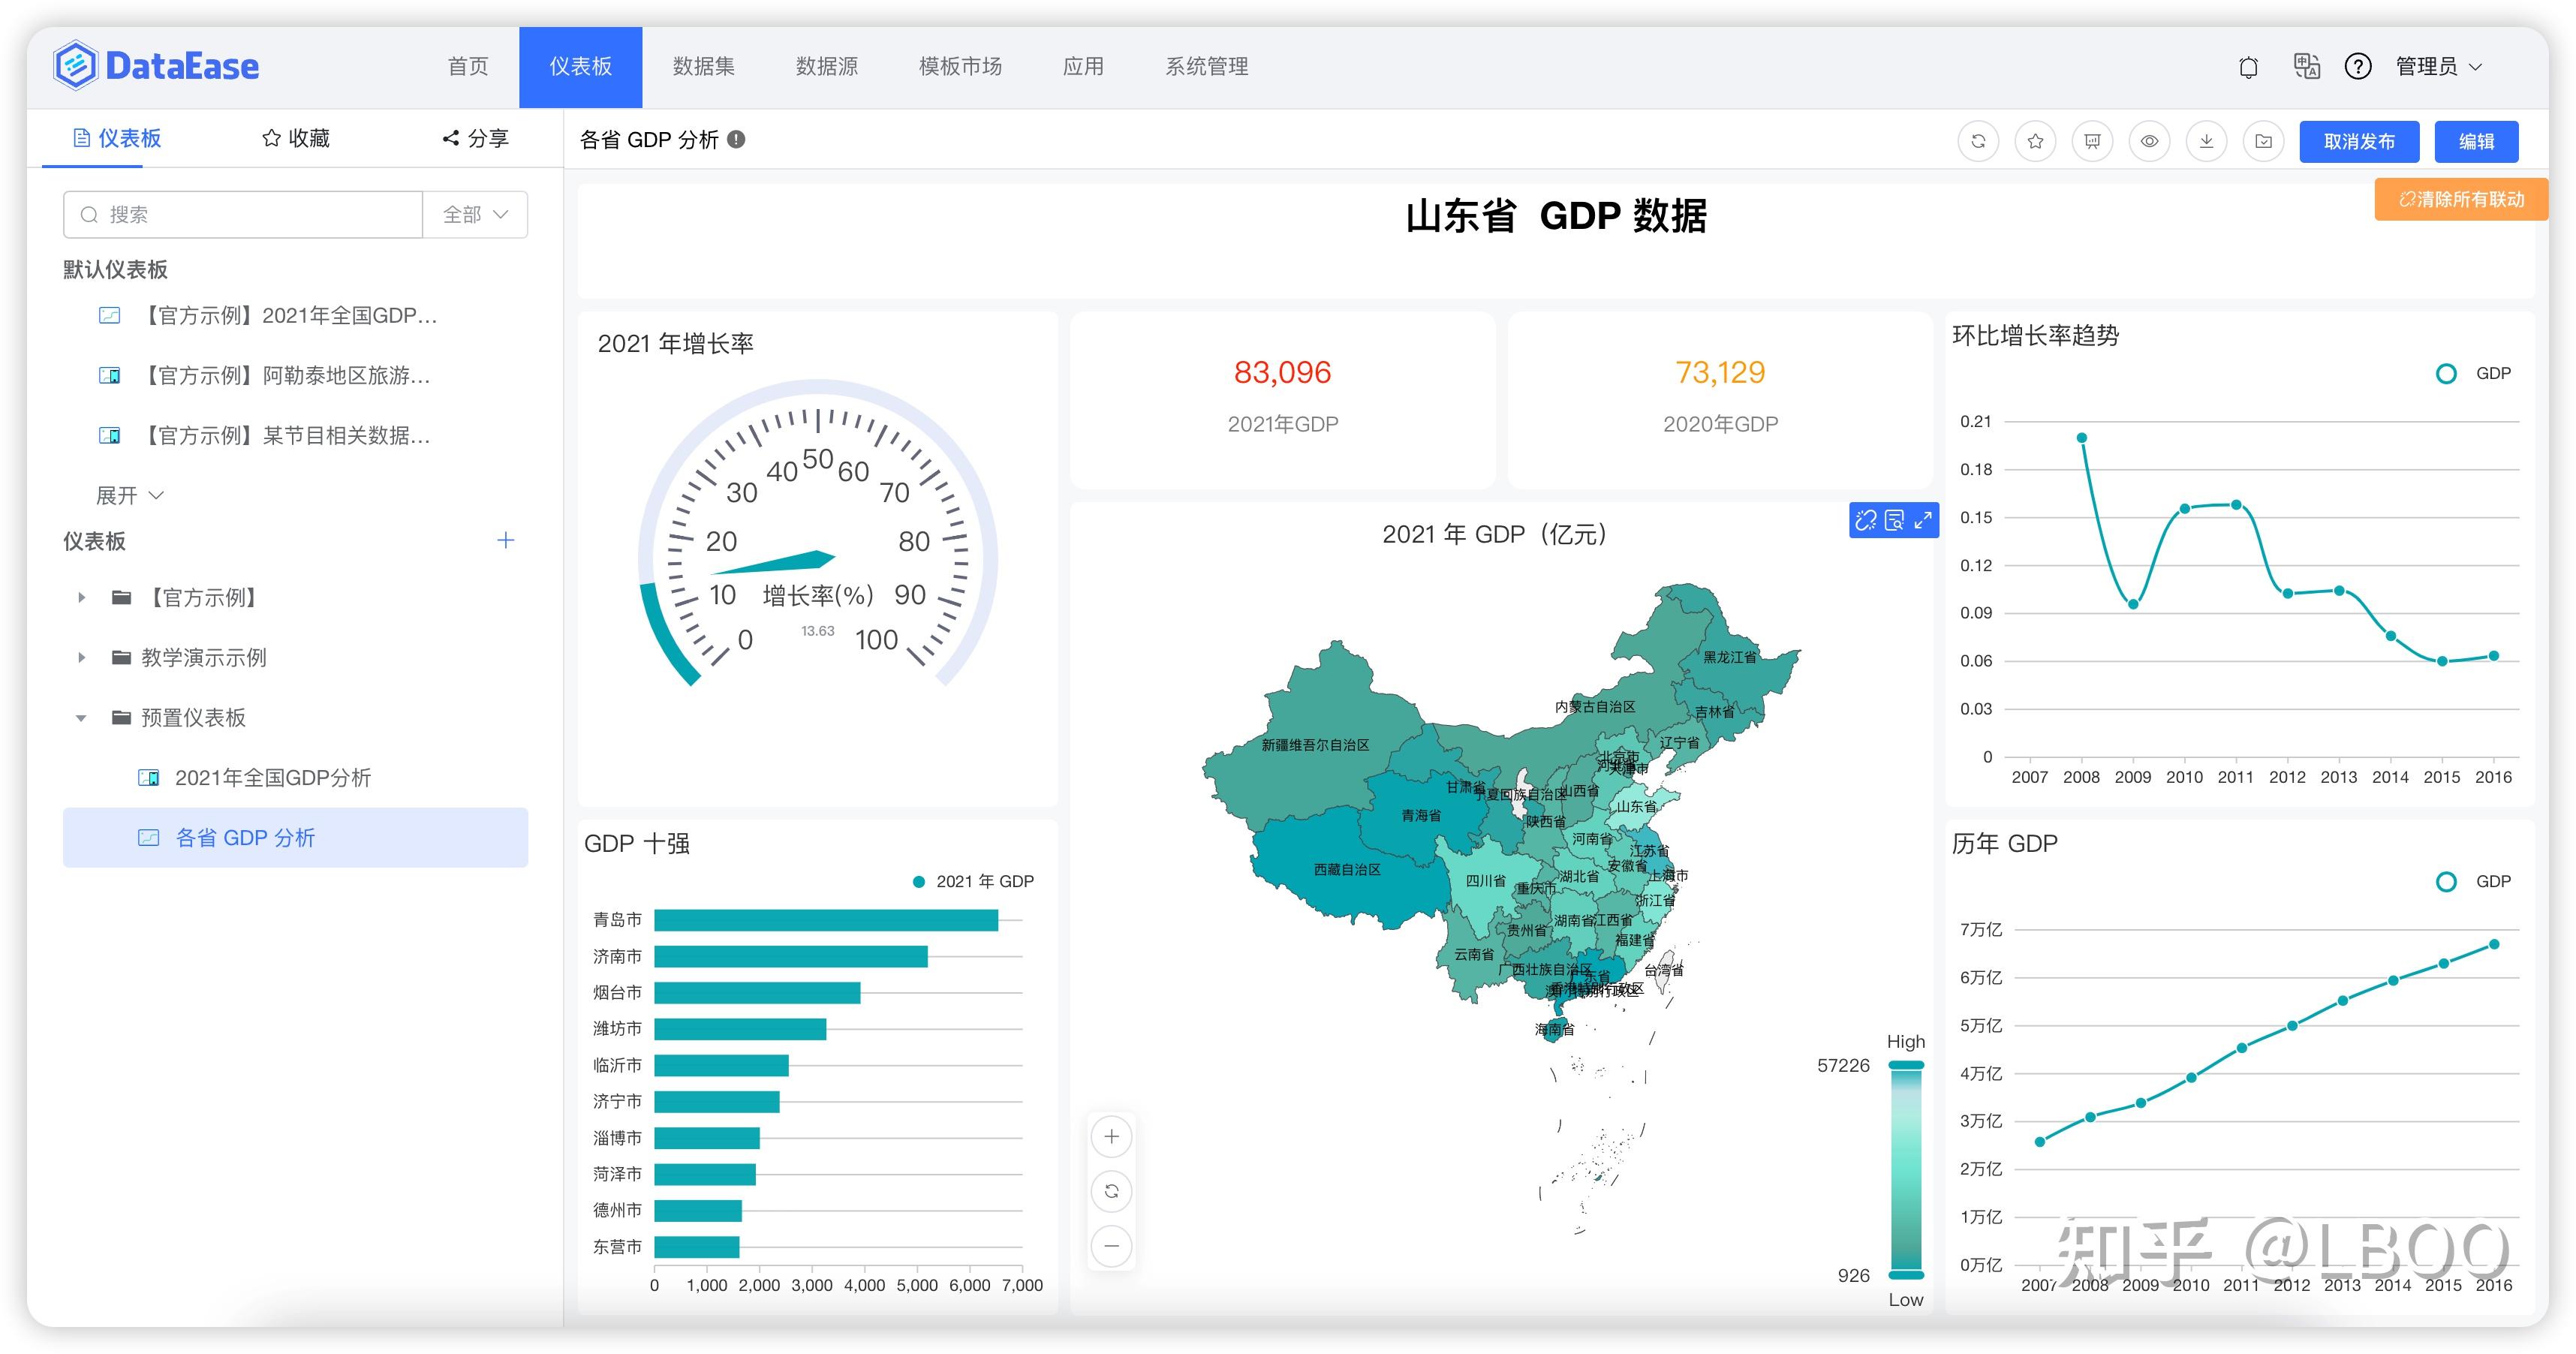2576x1354 pixels.
Task: Open the language switch icon
Action: click(x=2306, y=66)
